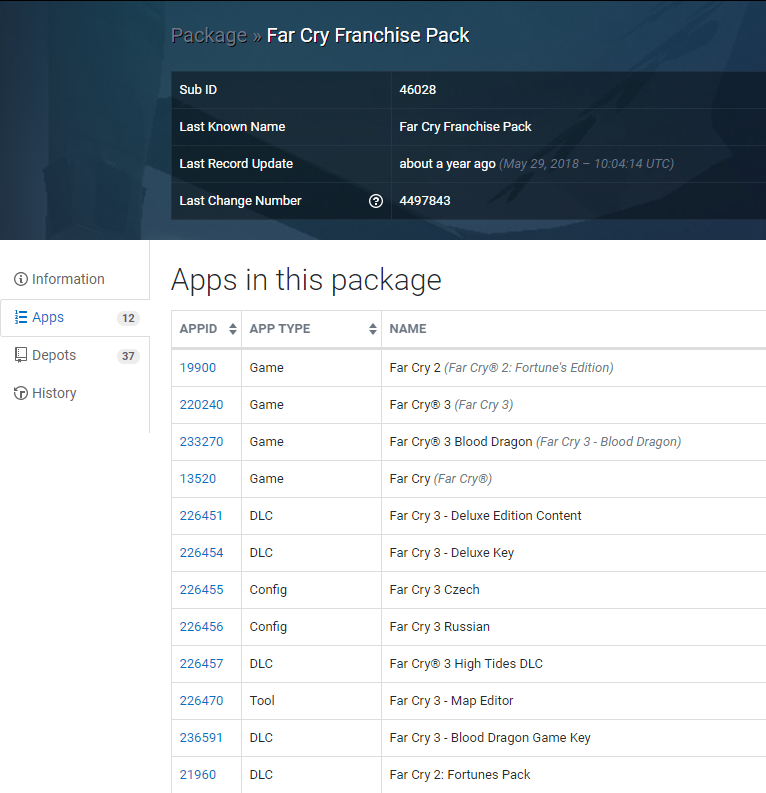Sort table by APPID column arrows
The height and width of the screenshot is (793, 766).
tap(233, 329)
